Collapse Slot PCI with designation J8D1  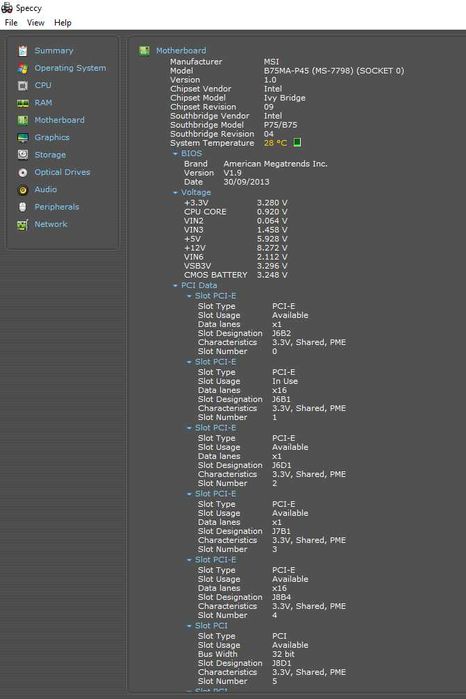tap(190, 626)
